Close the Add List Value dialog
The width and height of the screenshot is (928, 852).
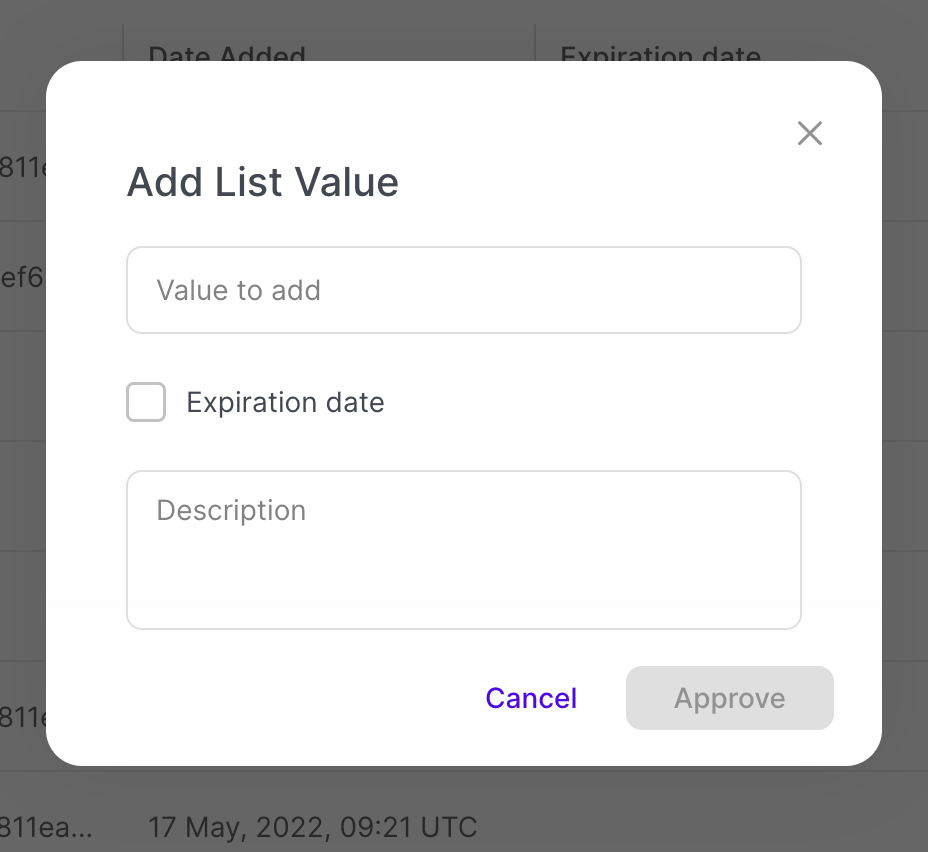pos(810,133)
